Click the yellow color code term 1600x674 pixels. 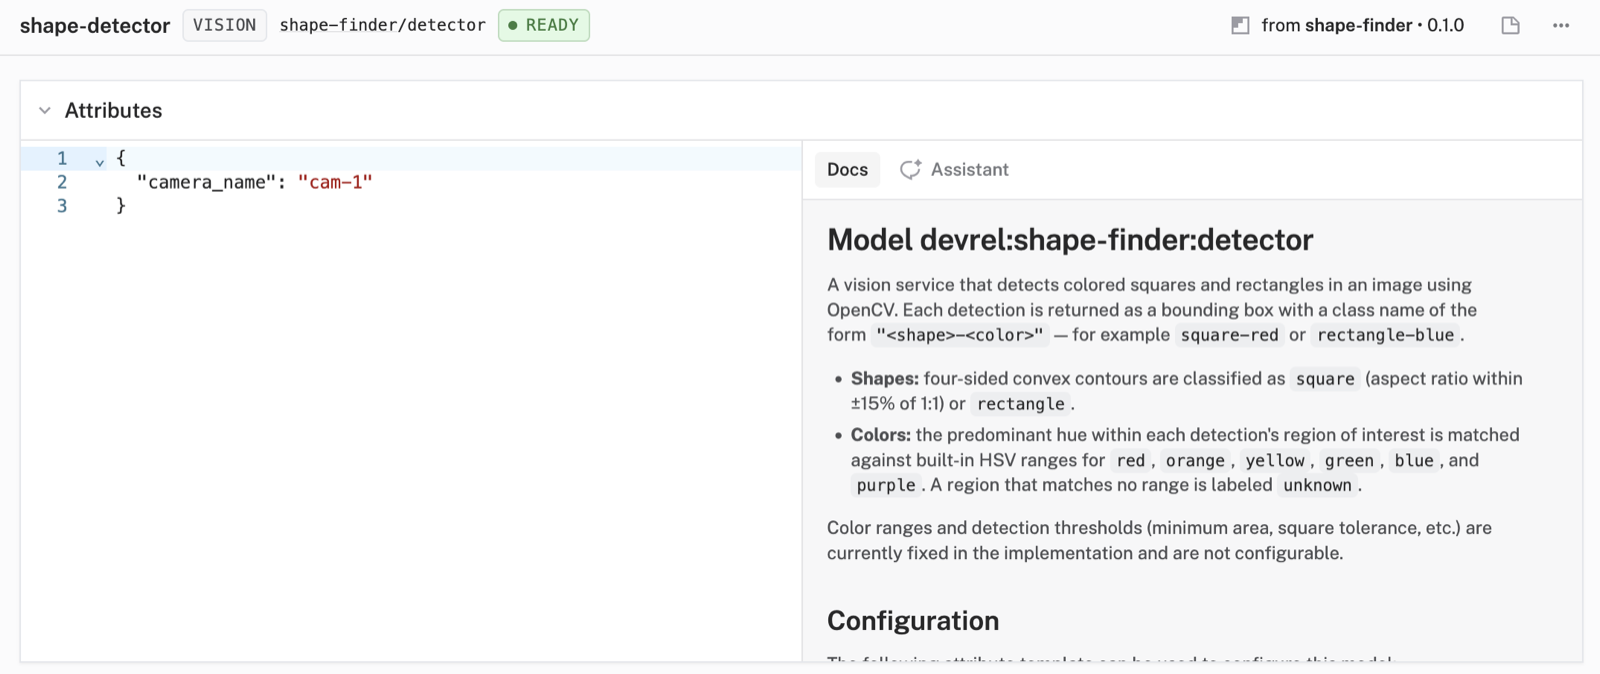1275,461
